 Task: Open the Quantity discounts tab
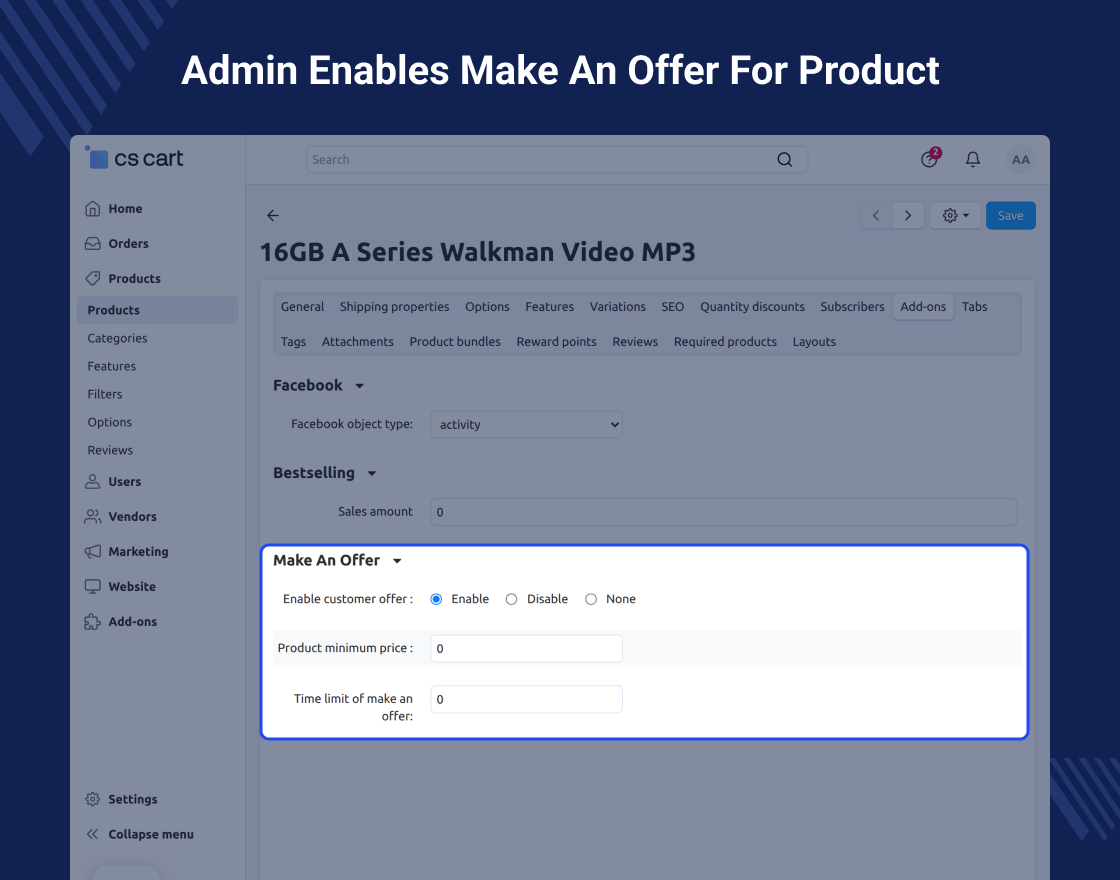click(752, 306)
